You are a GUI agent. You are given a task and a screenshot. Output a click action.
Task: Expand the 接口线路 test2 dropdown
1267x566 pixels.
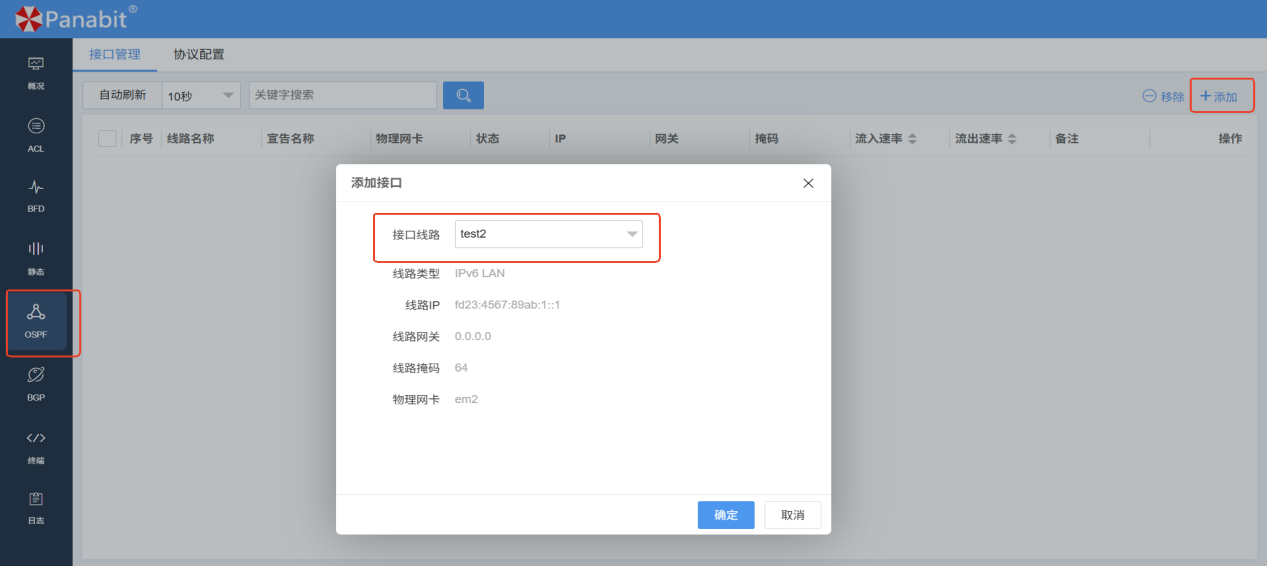point(548,234)
